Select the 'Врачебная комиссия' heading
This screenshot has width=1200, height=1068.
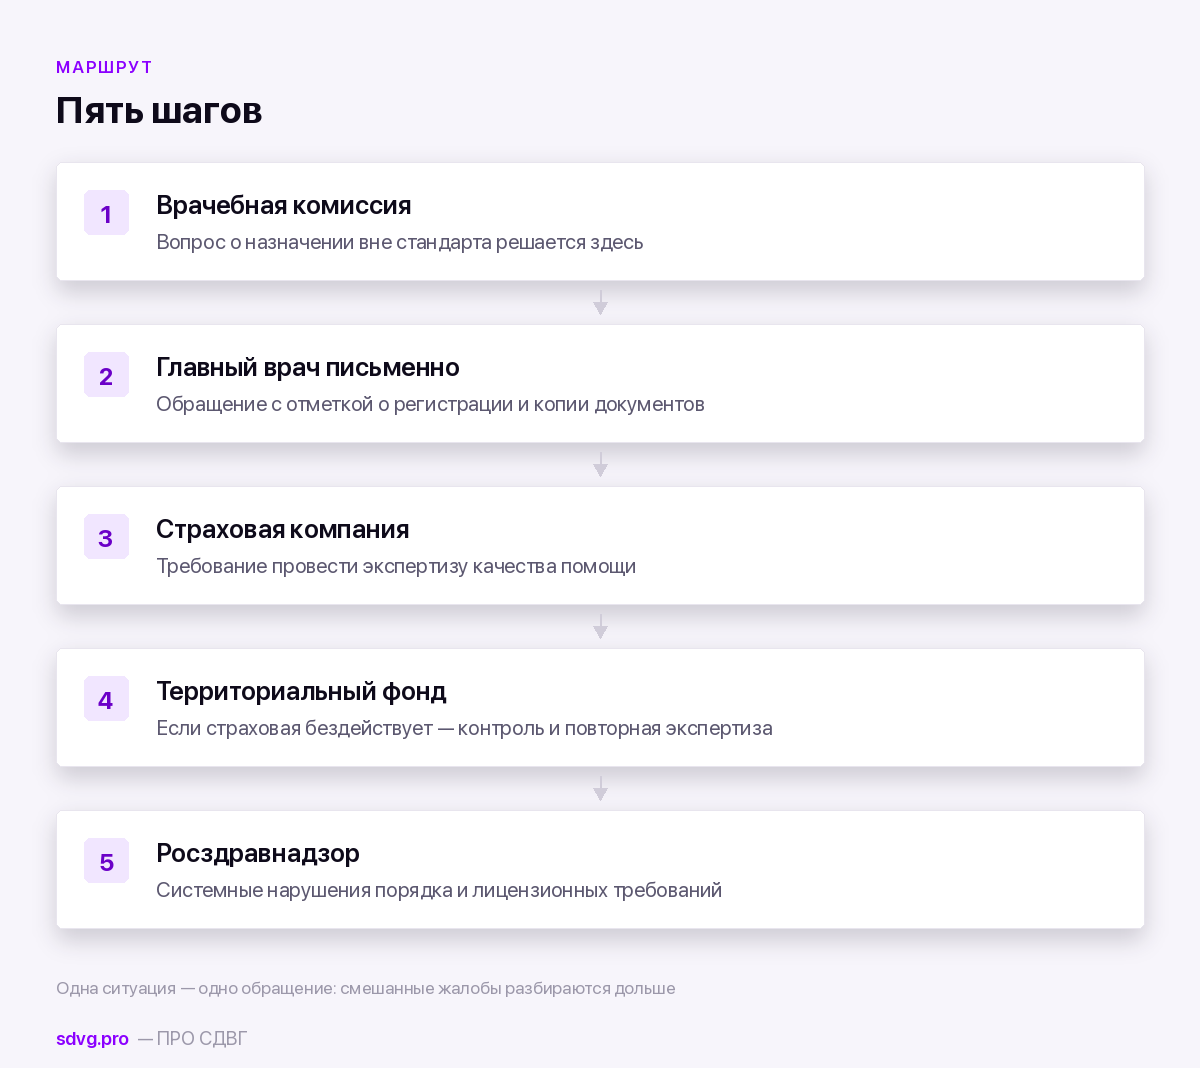coord(284,205)
